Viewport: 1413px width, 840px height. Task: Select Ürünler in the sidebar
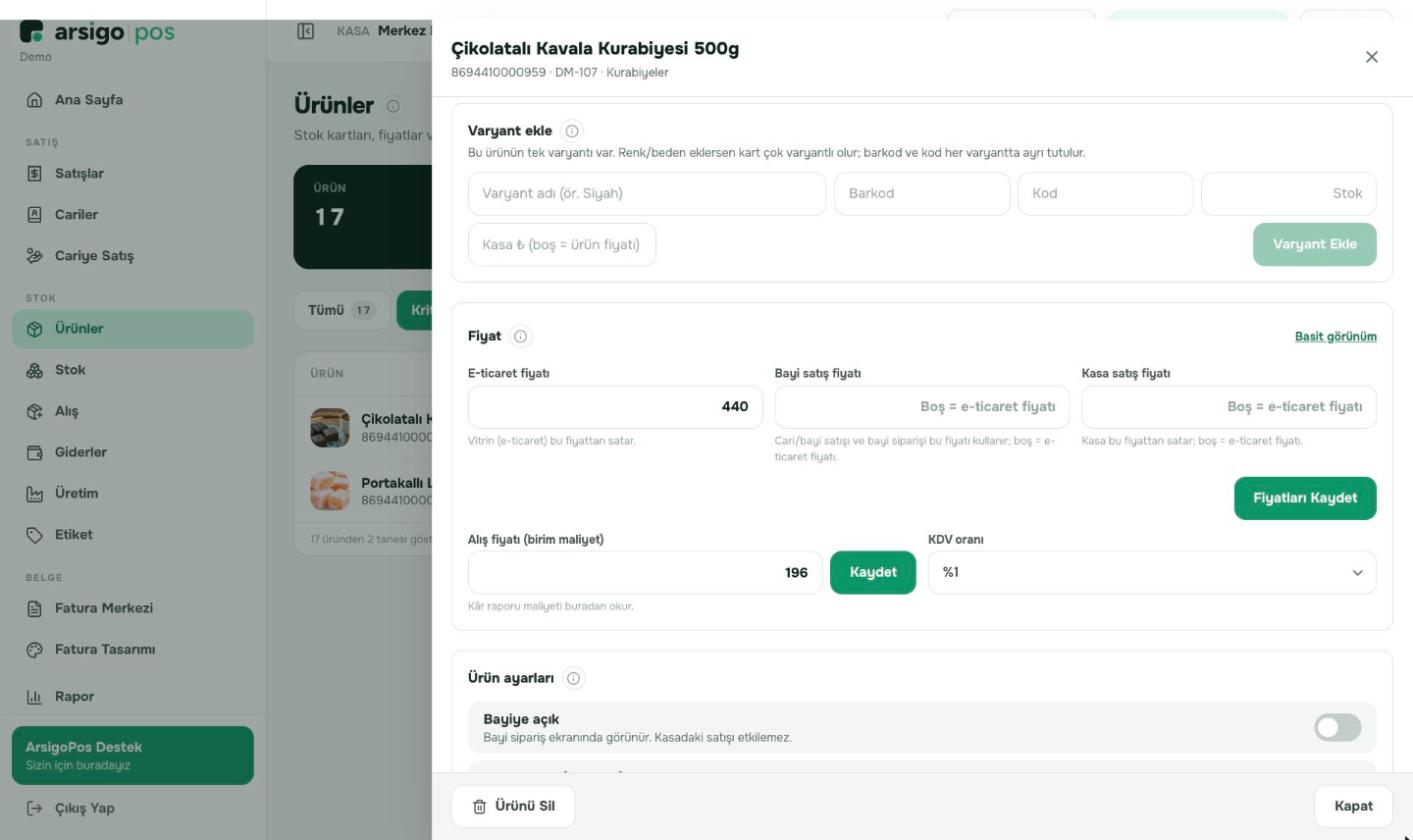point(133,329)
